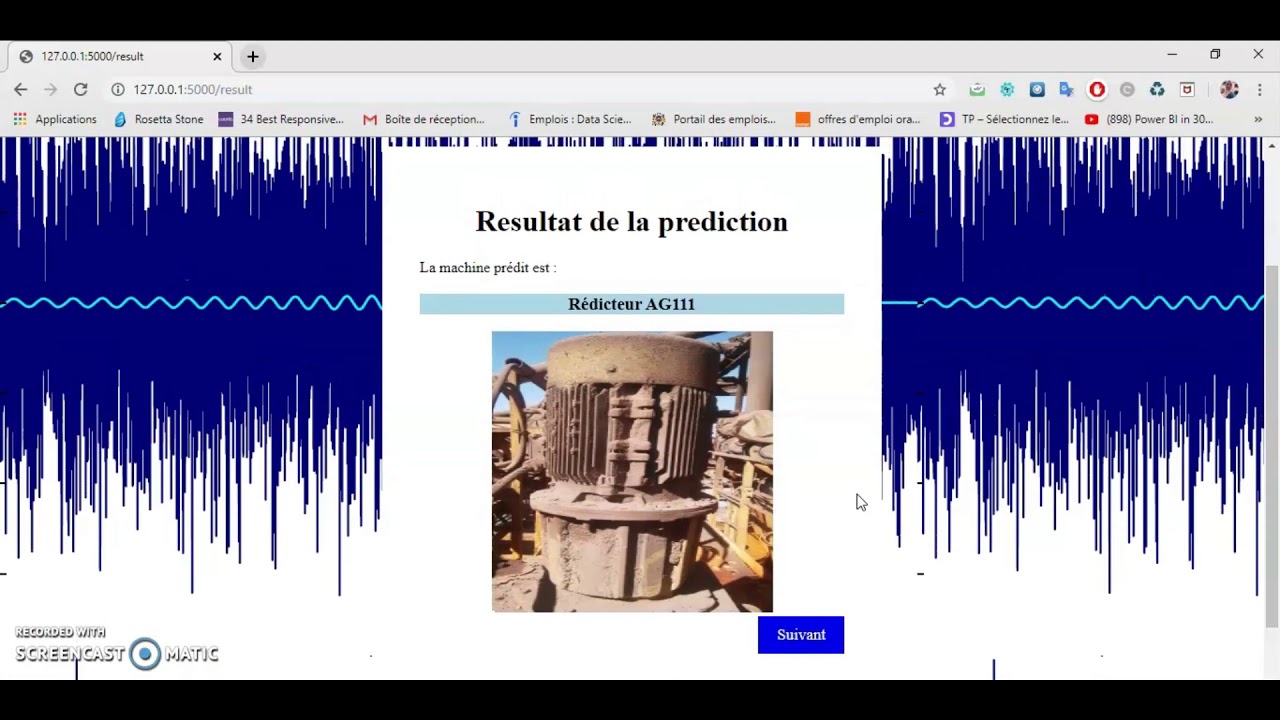Open the red hand ad-blocker extension

(1097, 89)
